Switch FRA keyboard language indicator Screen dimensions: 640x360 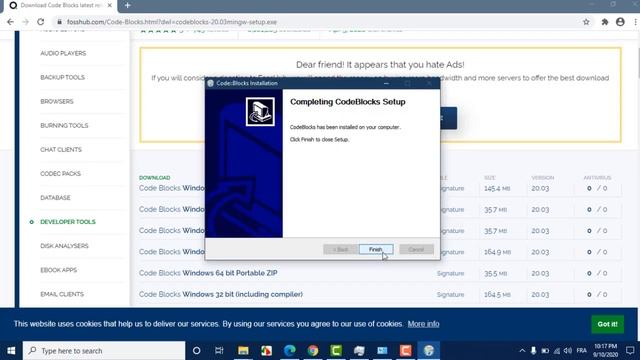[582, 351]
